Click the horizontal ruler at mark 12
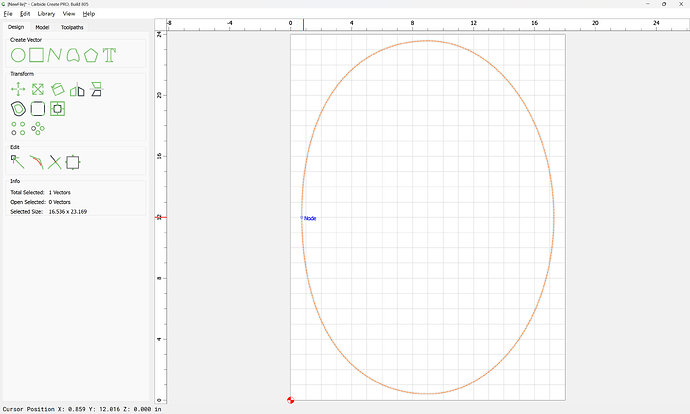 point(473,23)
